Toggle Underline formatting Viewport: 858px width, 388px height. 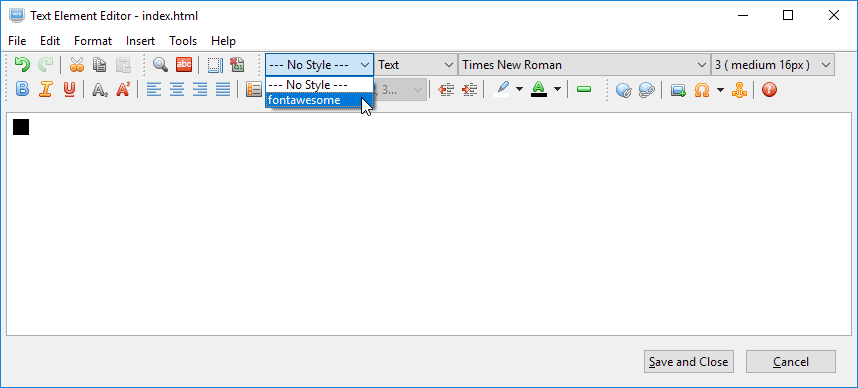[x=69, y=89]
